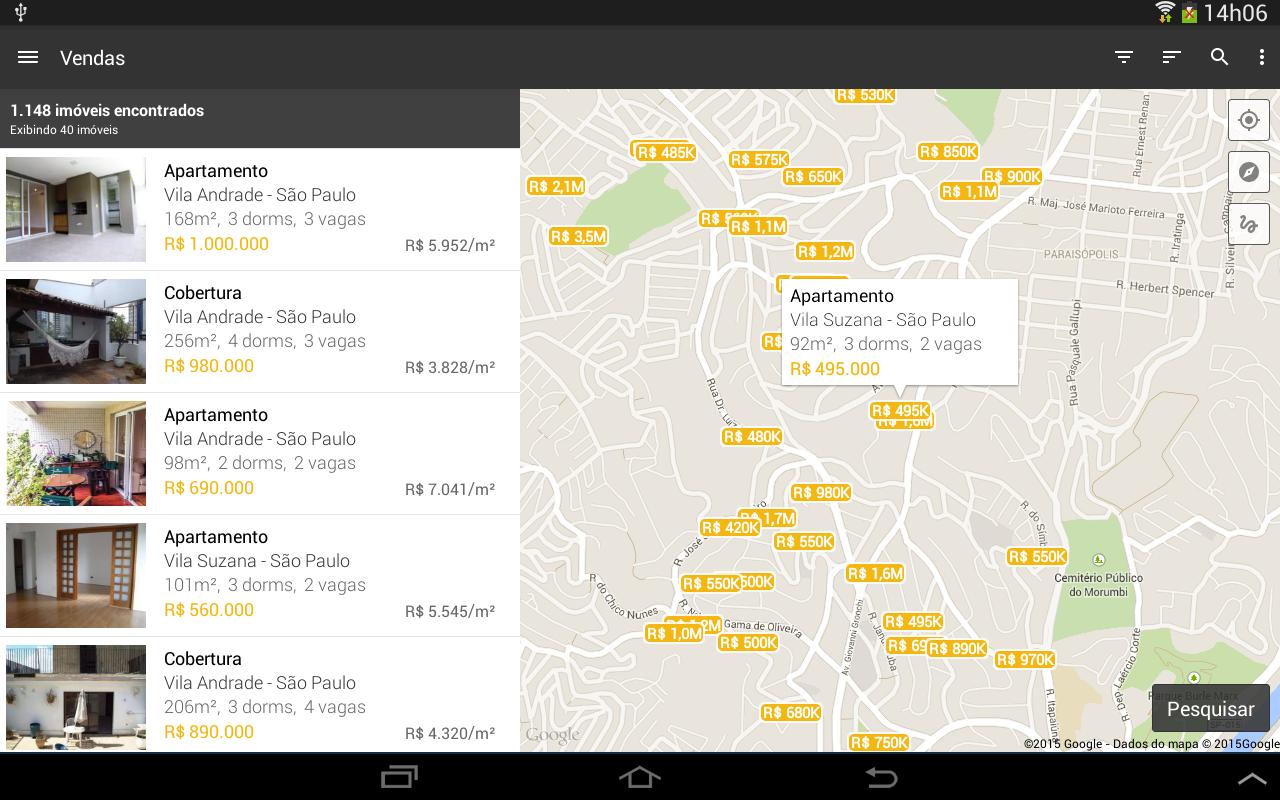The image size is (1280, 800).
Task: Center map on my location
Action: coord(1249,120)
